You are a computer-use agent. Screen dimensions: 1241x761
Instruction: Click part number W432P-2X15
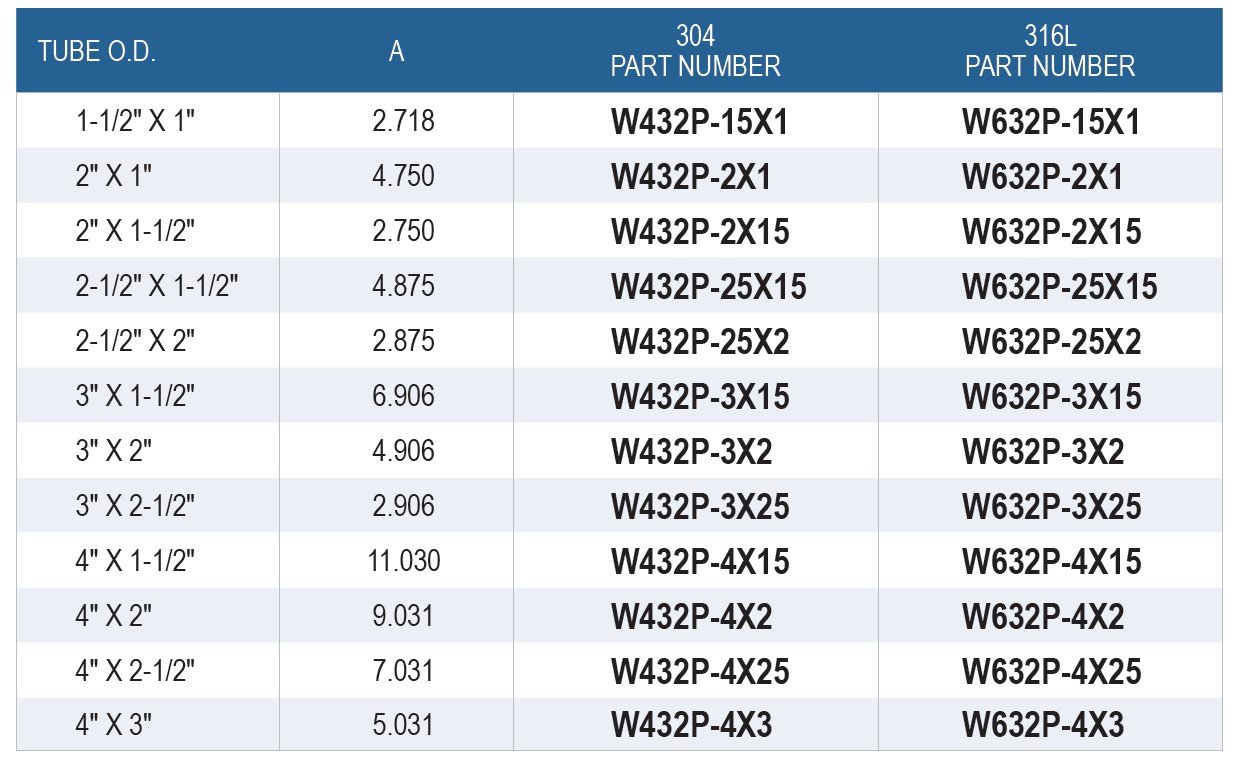[700, 233]
